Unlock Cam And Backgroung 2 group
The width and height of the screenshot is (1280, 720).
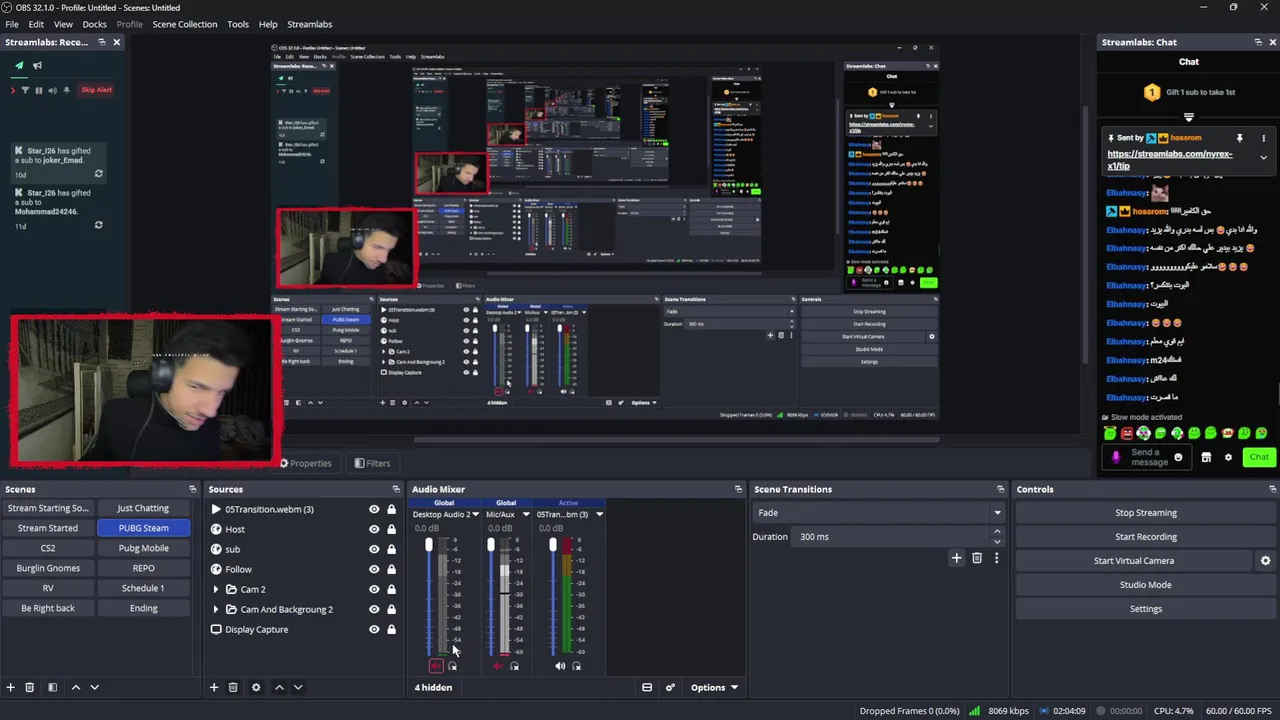pyautogui.click(x=391, y=609)
